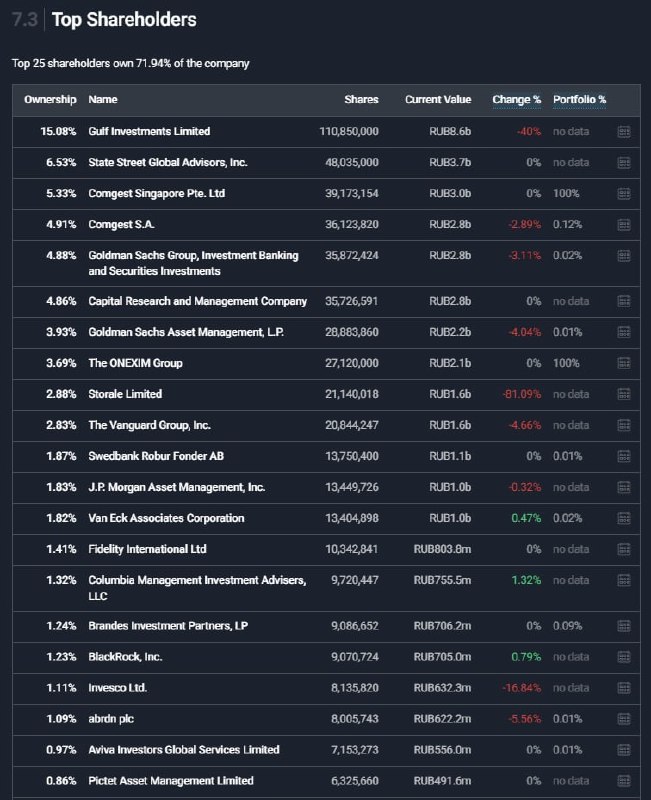
Task: Click the Shares column header
Action: [361, 99]
